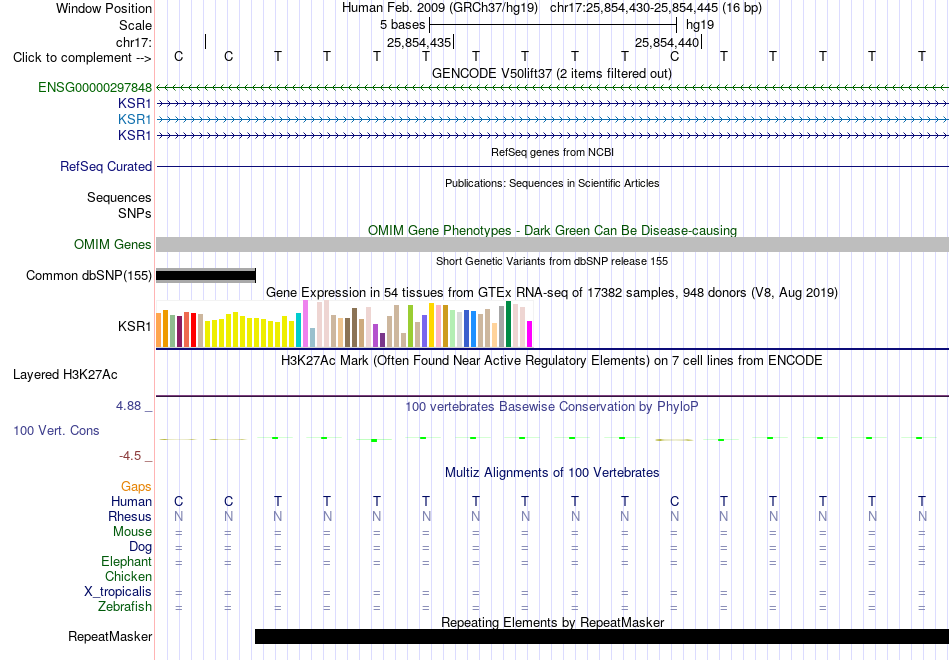Click the Chicken species label
950x660 pixels.
tap(128, 576)
